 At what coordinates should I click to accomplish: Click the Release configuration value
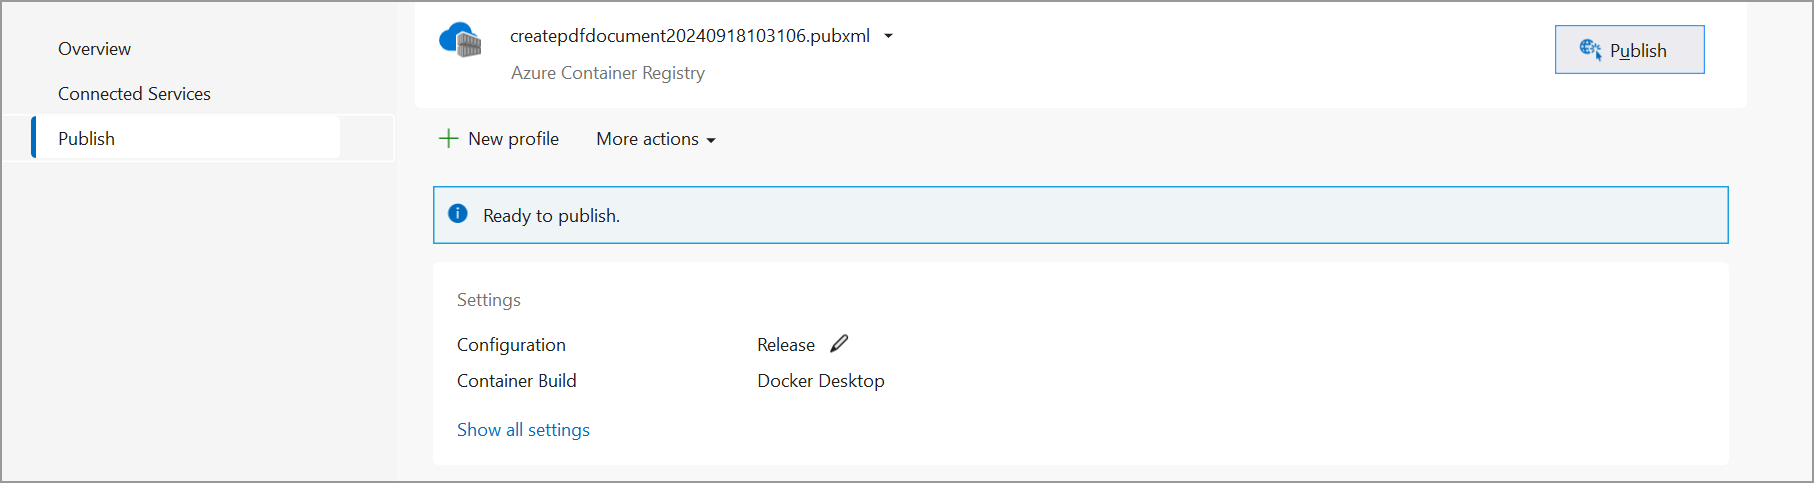(x=786, y=345)
